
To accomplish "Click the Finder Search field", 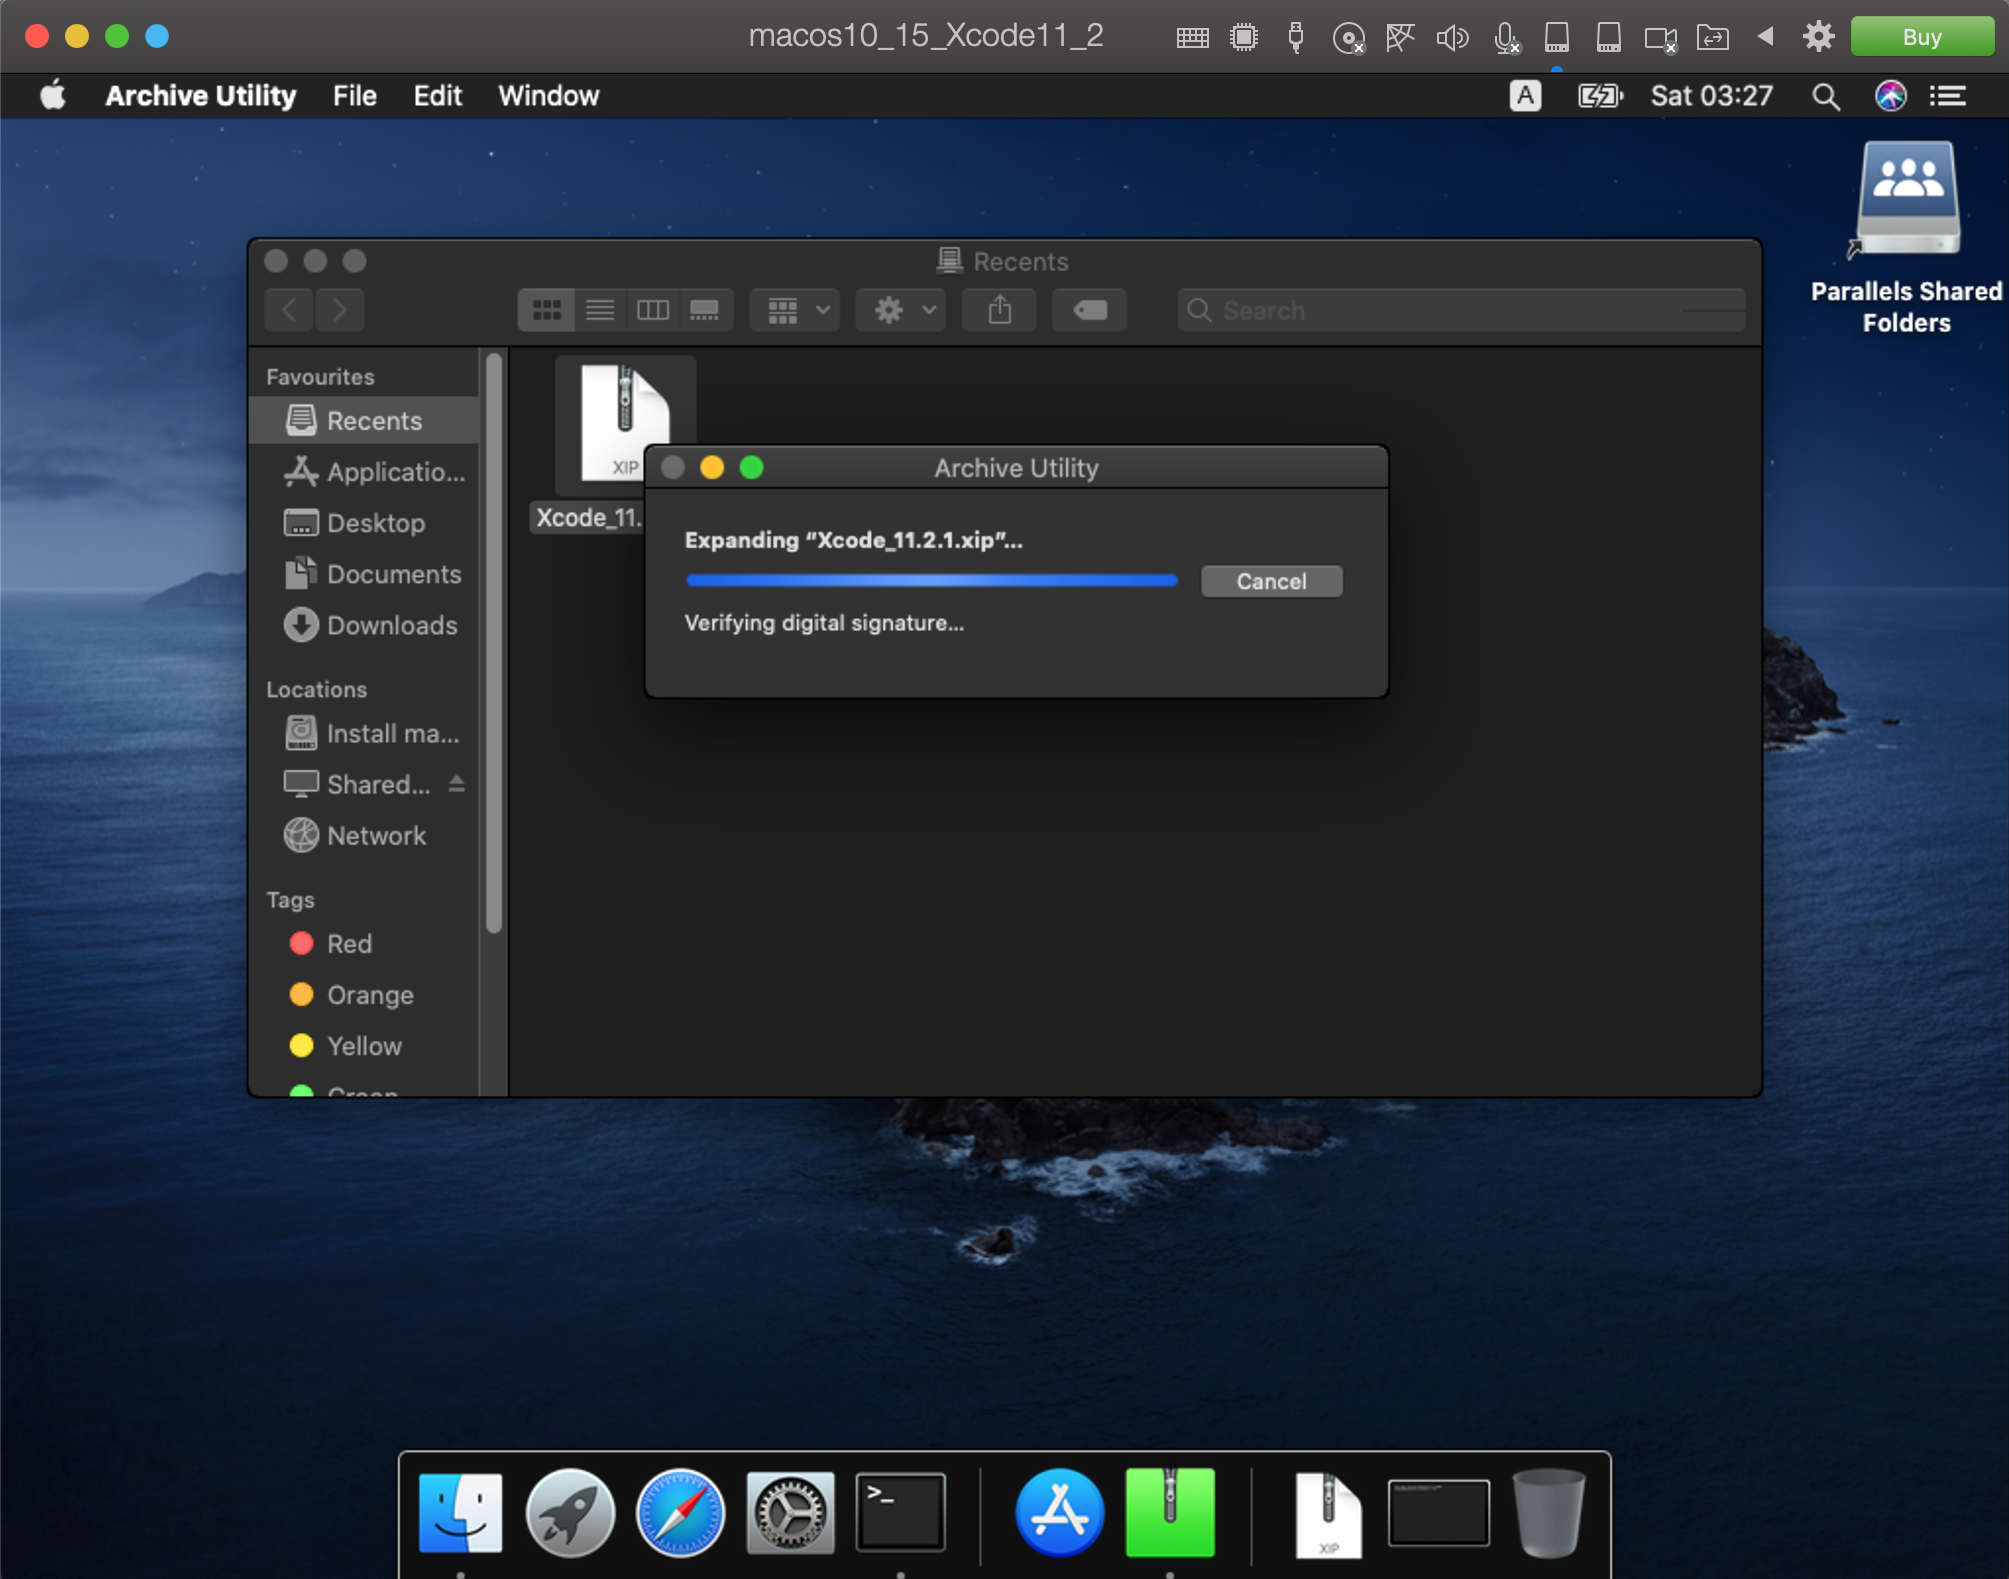I will [1460, 310].
